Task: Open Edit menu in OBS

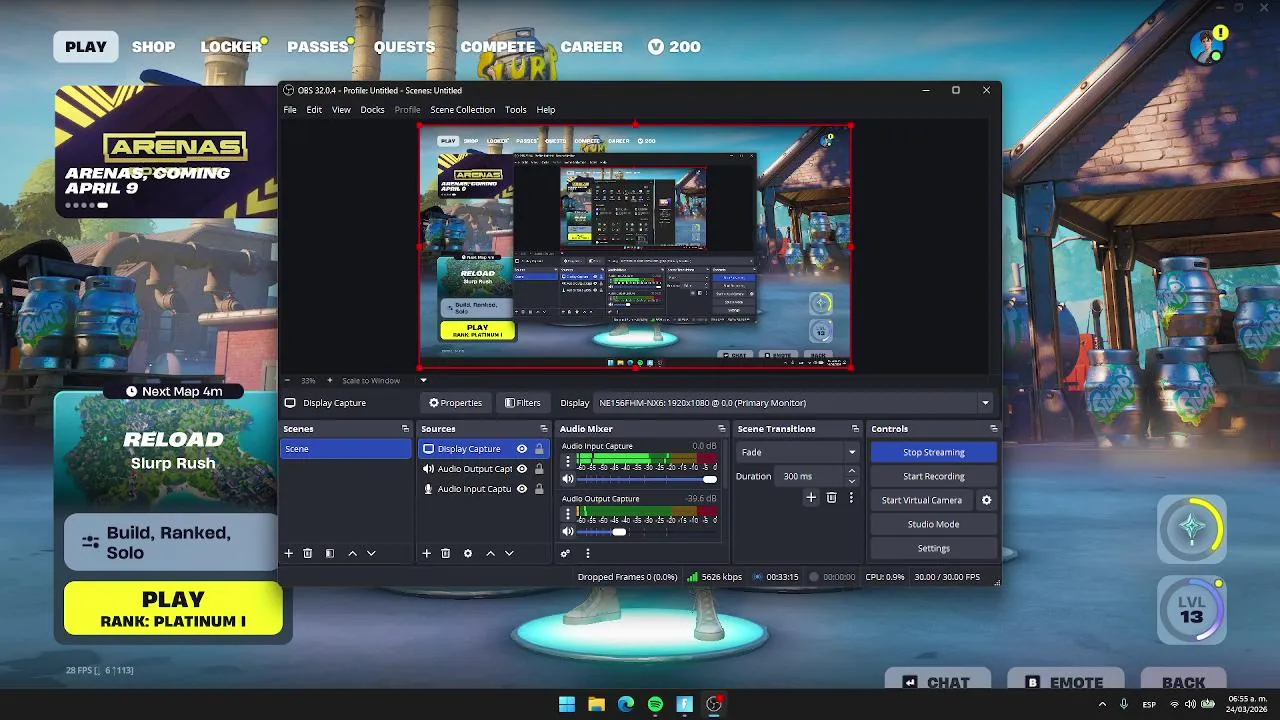Action: (314, 110)
